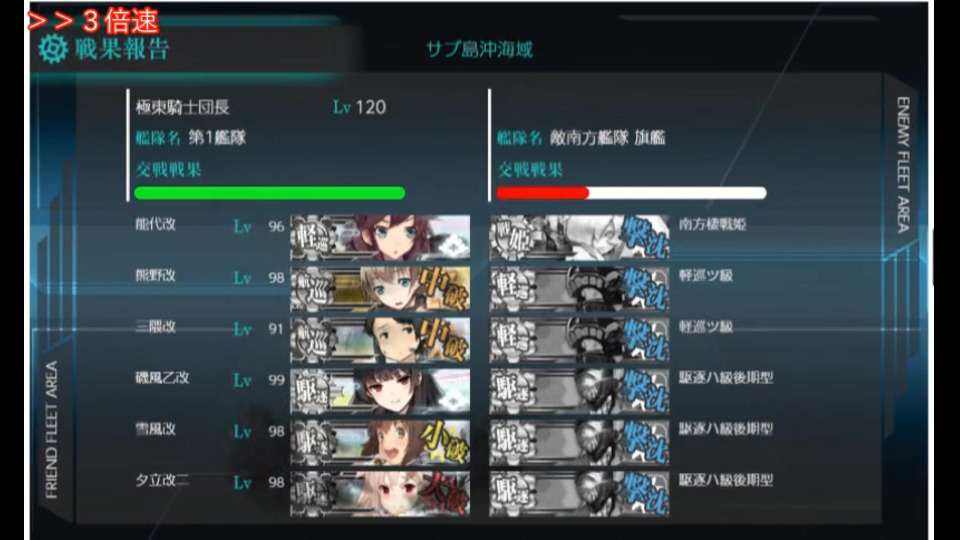Image resolution: width=960 pixels, height=540 pixels.
Task: Select the 能代改 light cruiser portrait card
Action: coord(380,238)
